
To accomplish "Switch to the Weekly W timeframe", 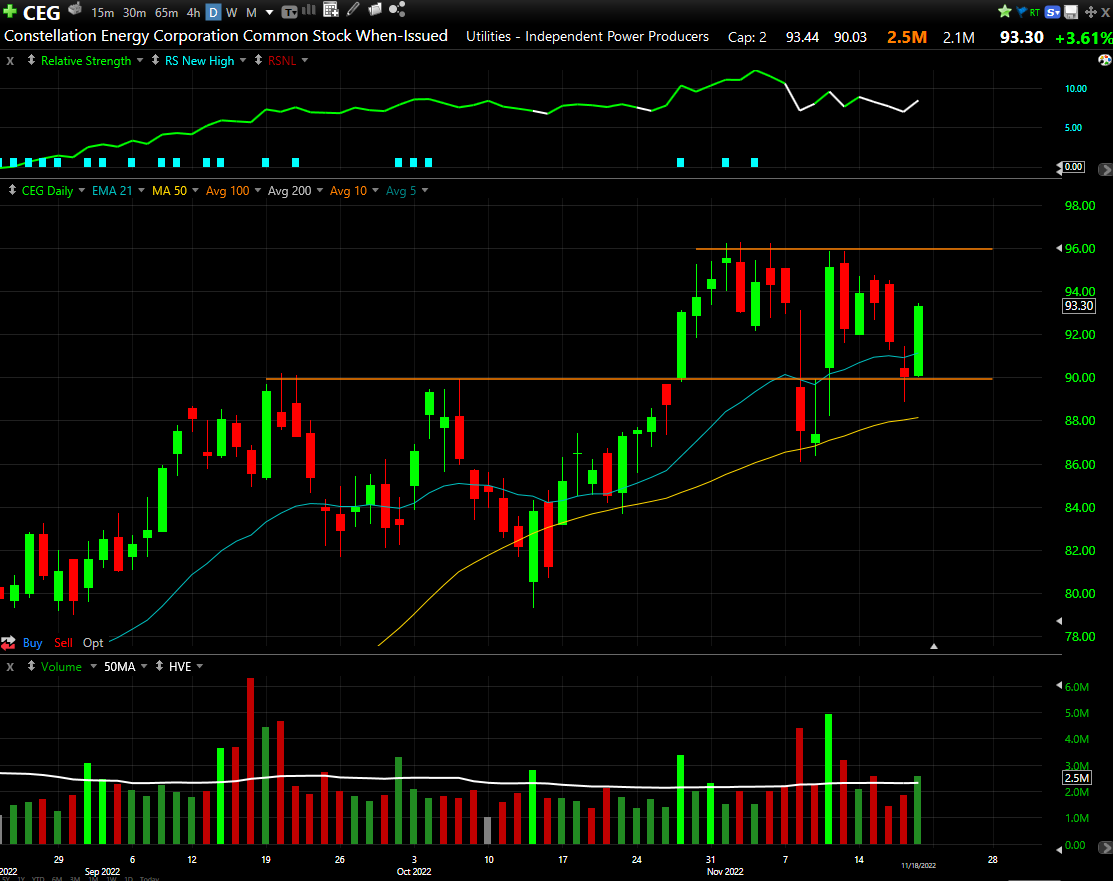I will (x=231, y=13).
